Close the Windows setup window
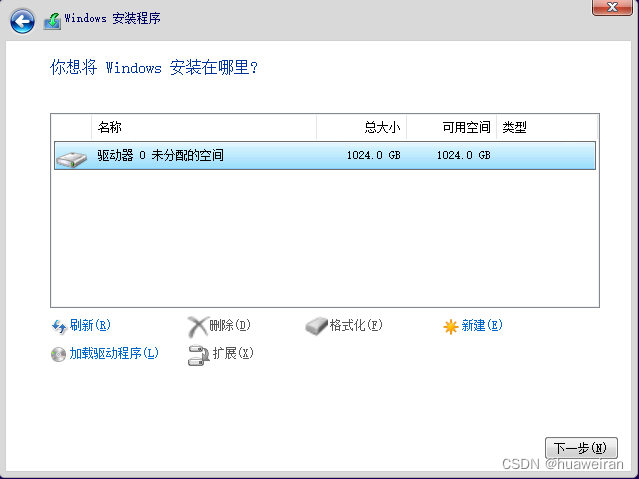This screenshot has width=639, height=479. click(x=612, y=7)
